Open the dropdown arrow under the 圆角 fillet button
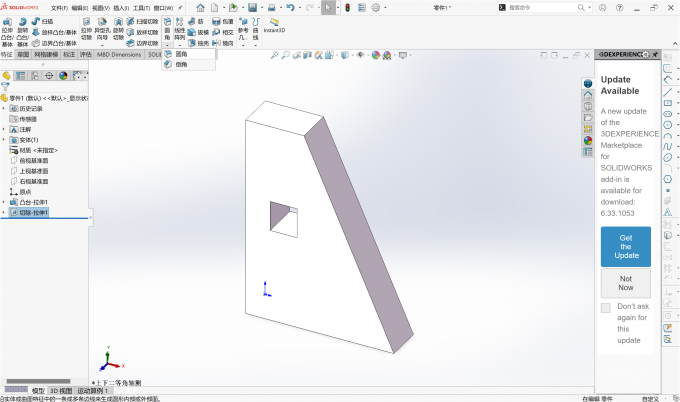 (167, 45)
